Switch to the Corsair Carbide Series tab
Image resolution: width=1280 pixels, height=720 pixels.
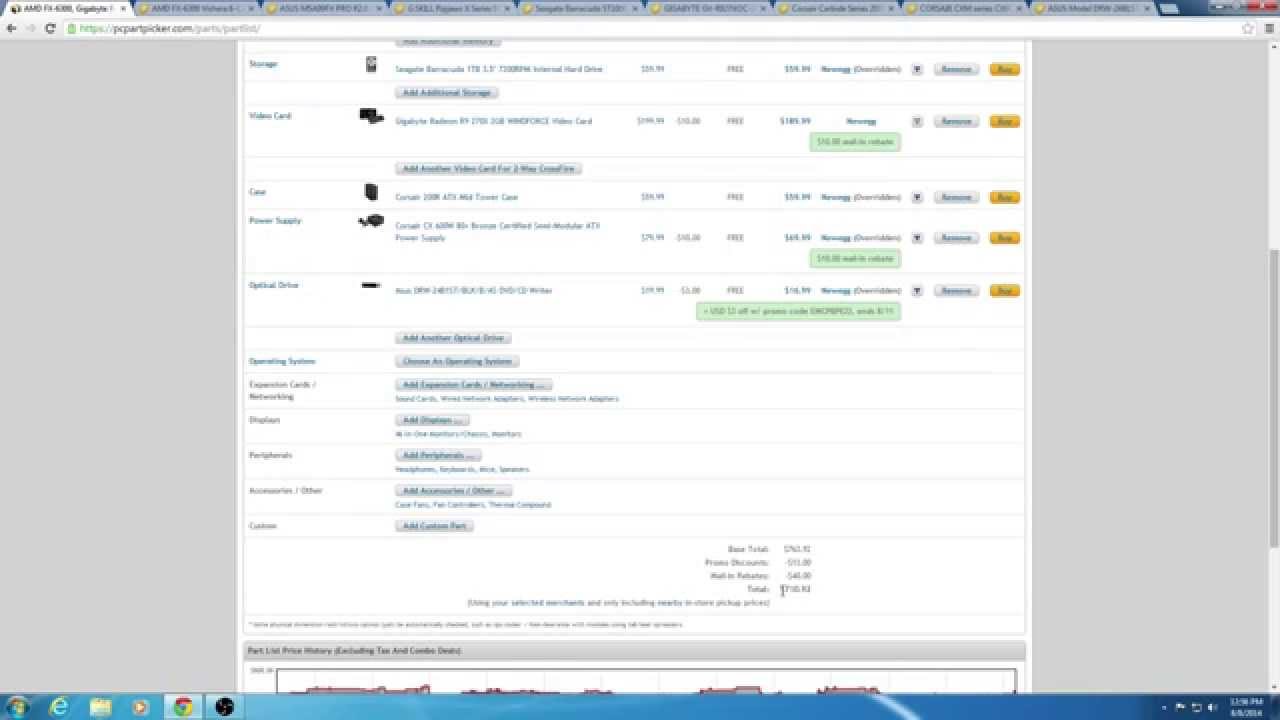click(x=835, y=8)
